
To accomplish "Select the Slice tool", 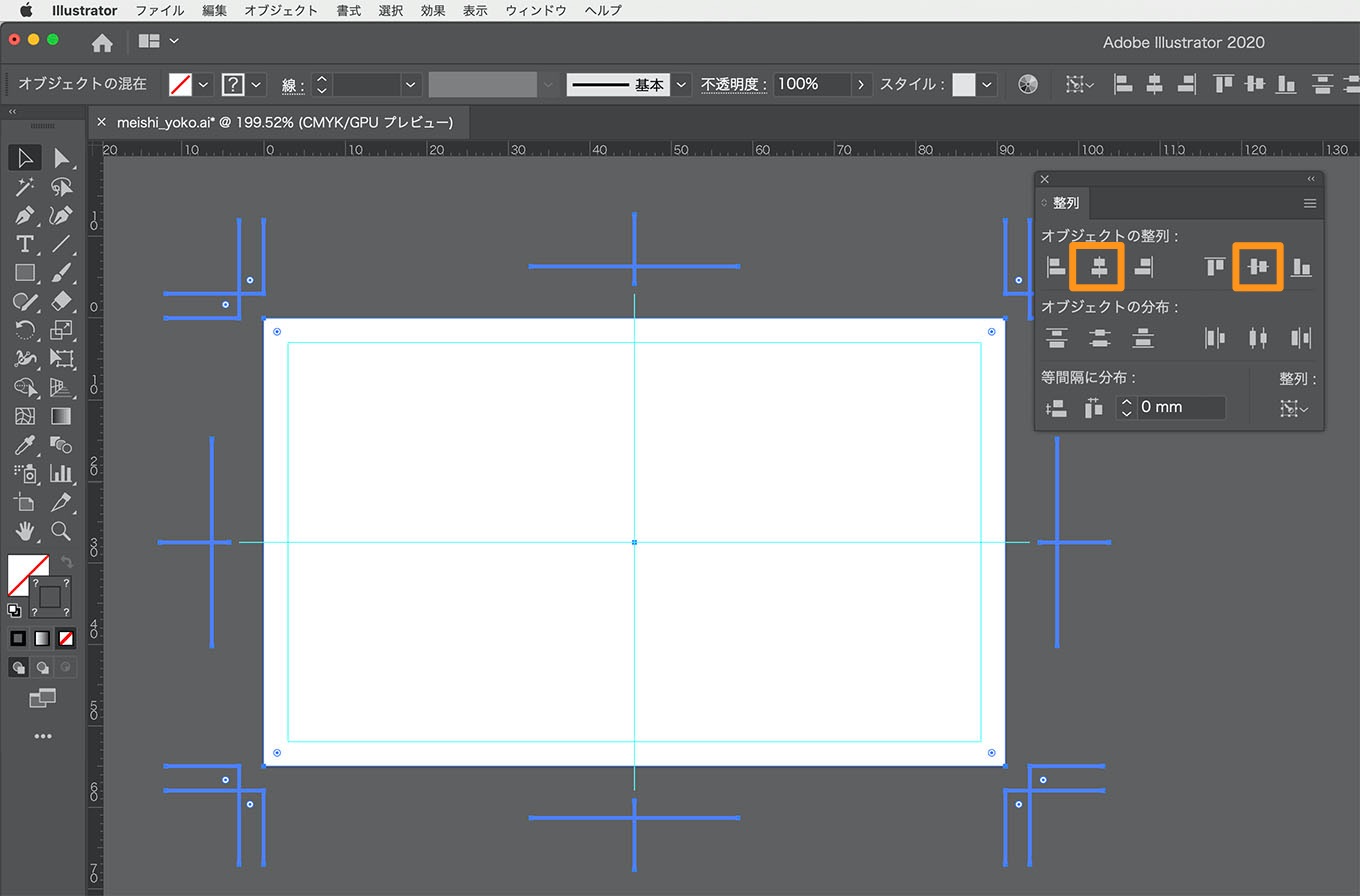I will 62,502.
